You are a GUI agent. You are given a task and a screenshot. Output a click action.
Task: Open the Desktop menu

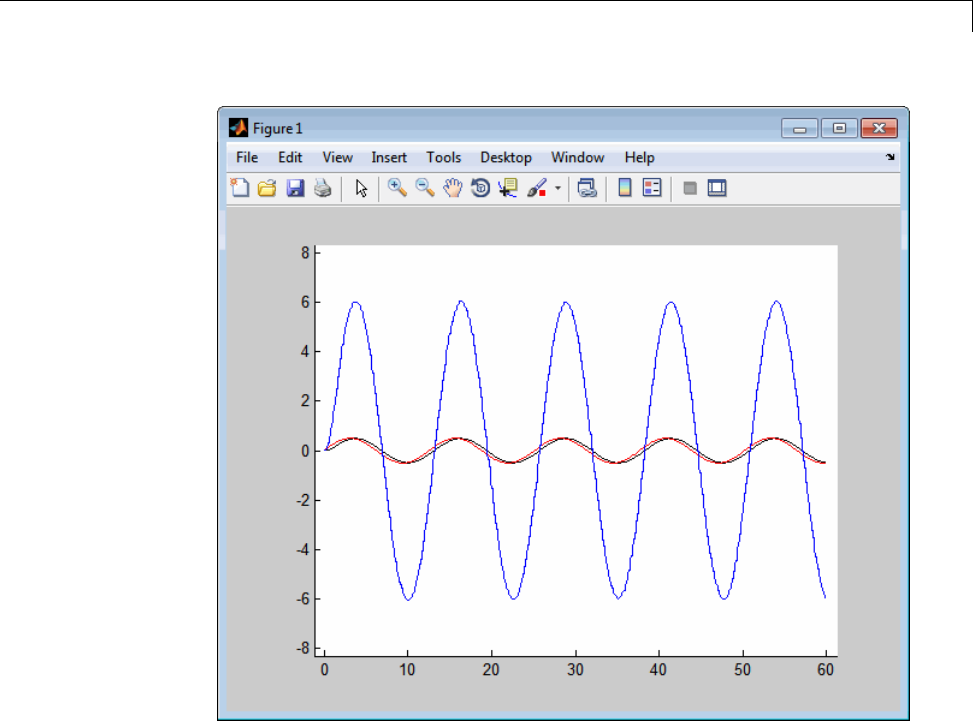click(506, 158)
